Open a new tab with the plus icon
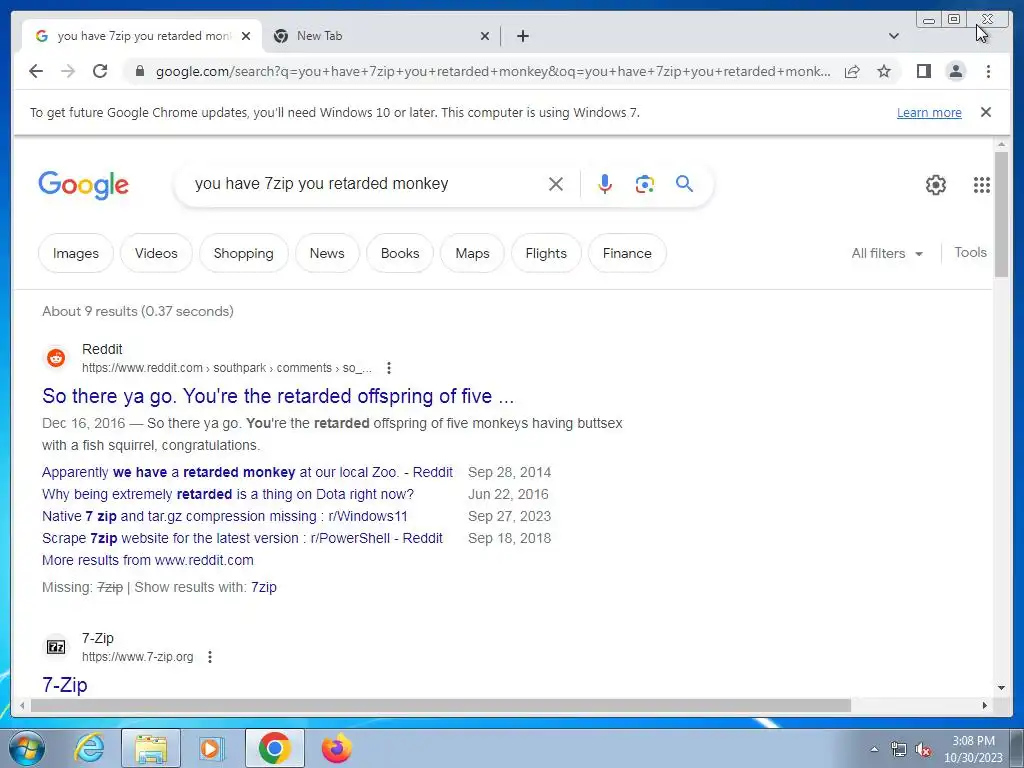This screenshot has height=768, width=1024. tap(522, 36)
